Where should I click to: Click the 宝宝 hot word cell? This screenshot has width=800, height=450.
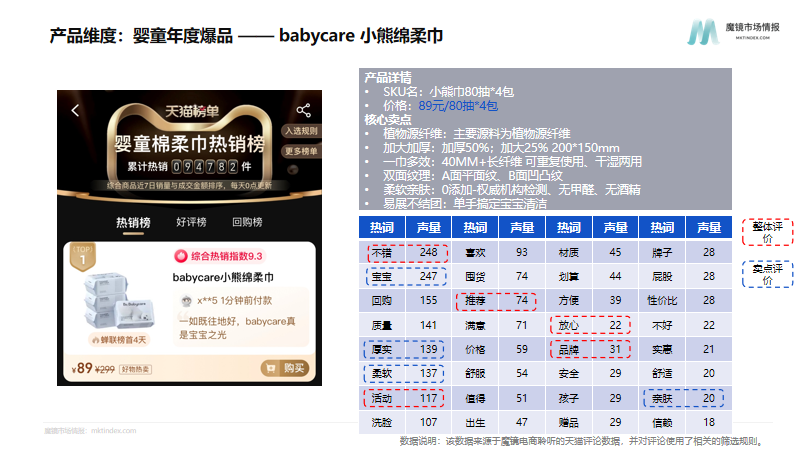pyautogui.click(x=382, y=277)
